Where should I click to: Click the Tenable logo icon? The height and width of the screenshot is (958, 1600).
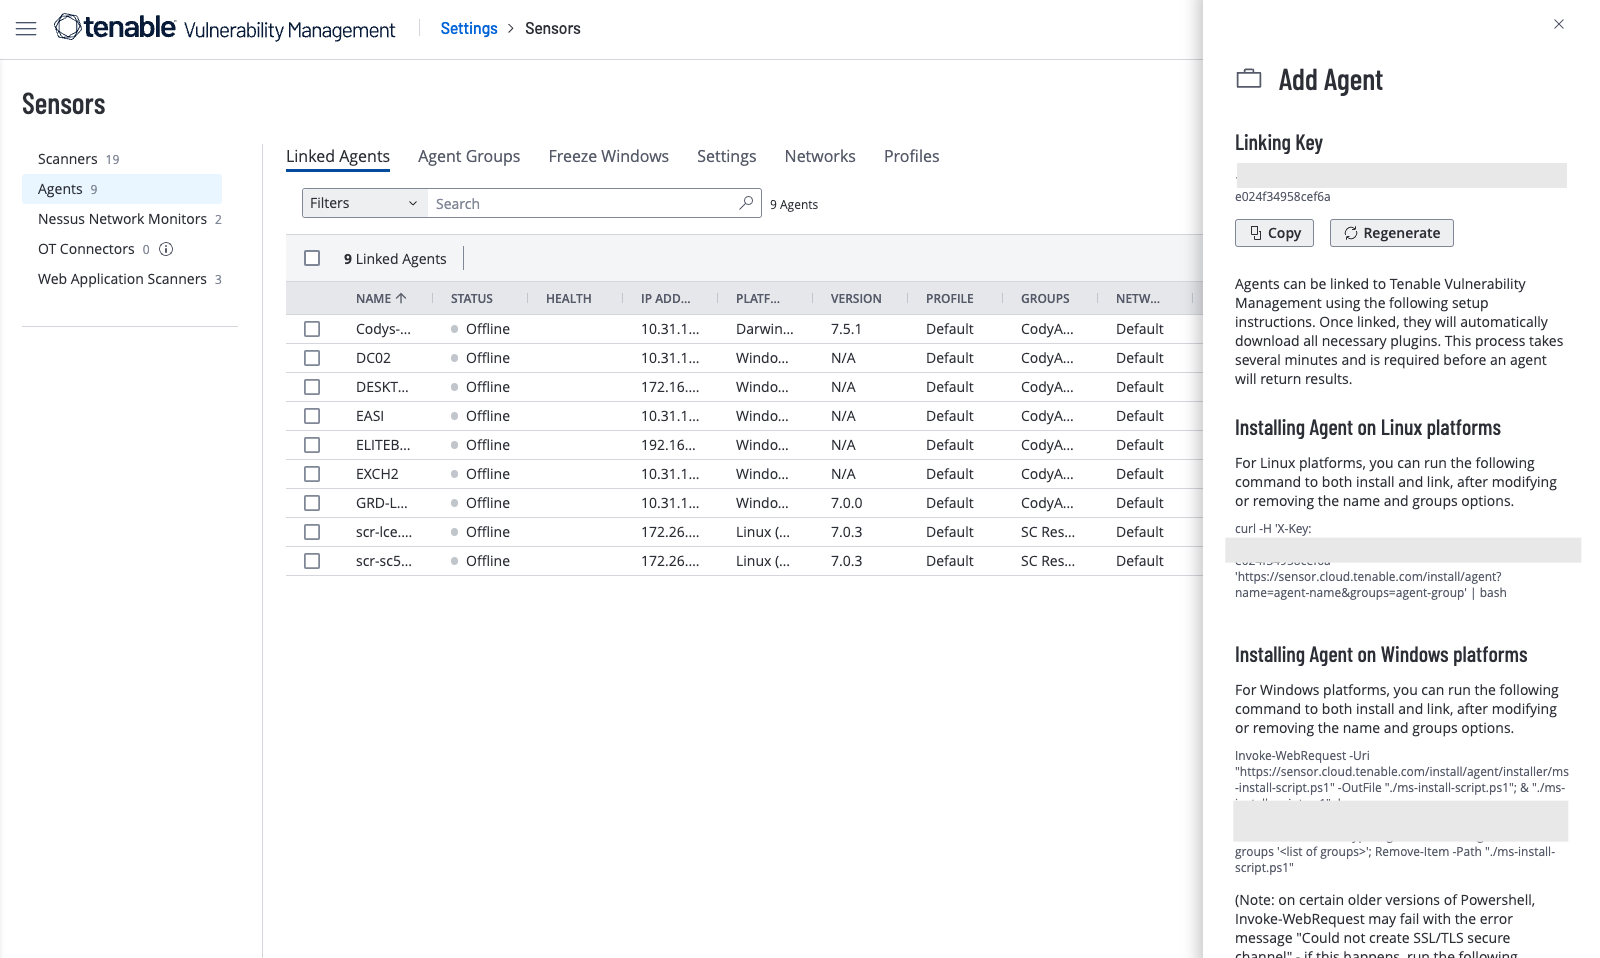tap(67, 27)
